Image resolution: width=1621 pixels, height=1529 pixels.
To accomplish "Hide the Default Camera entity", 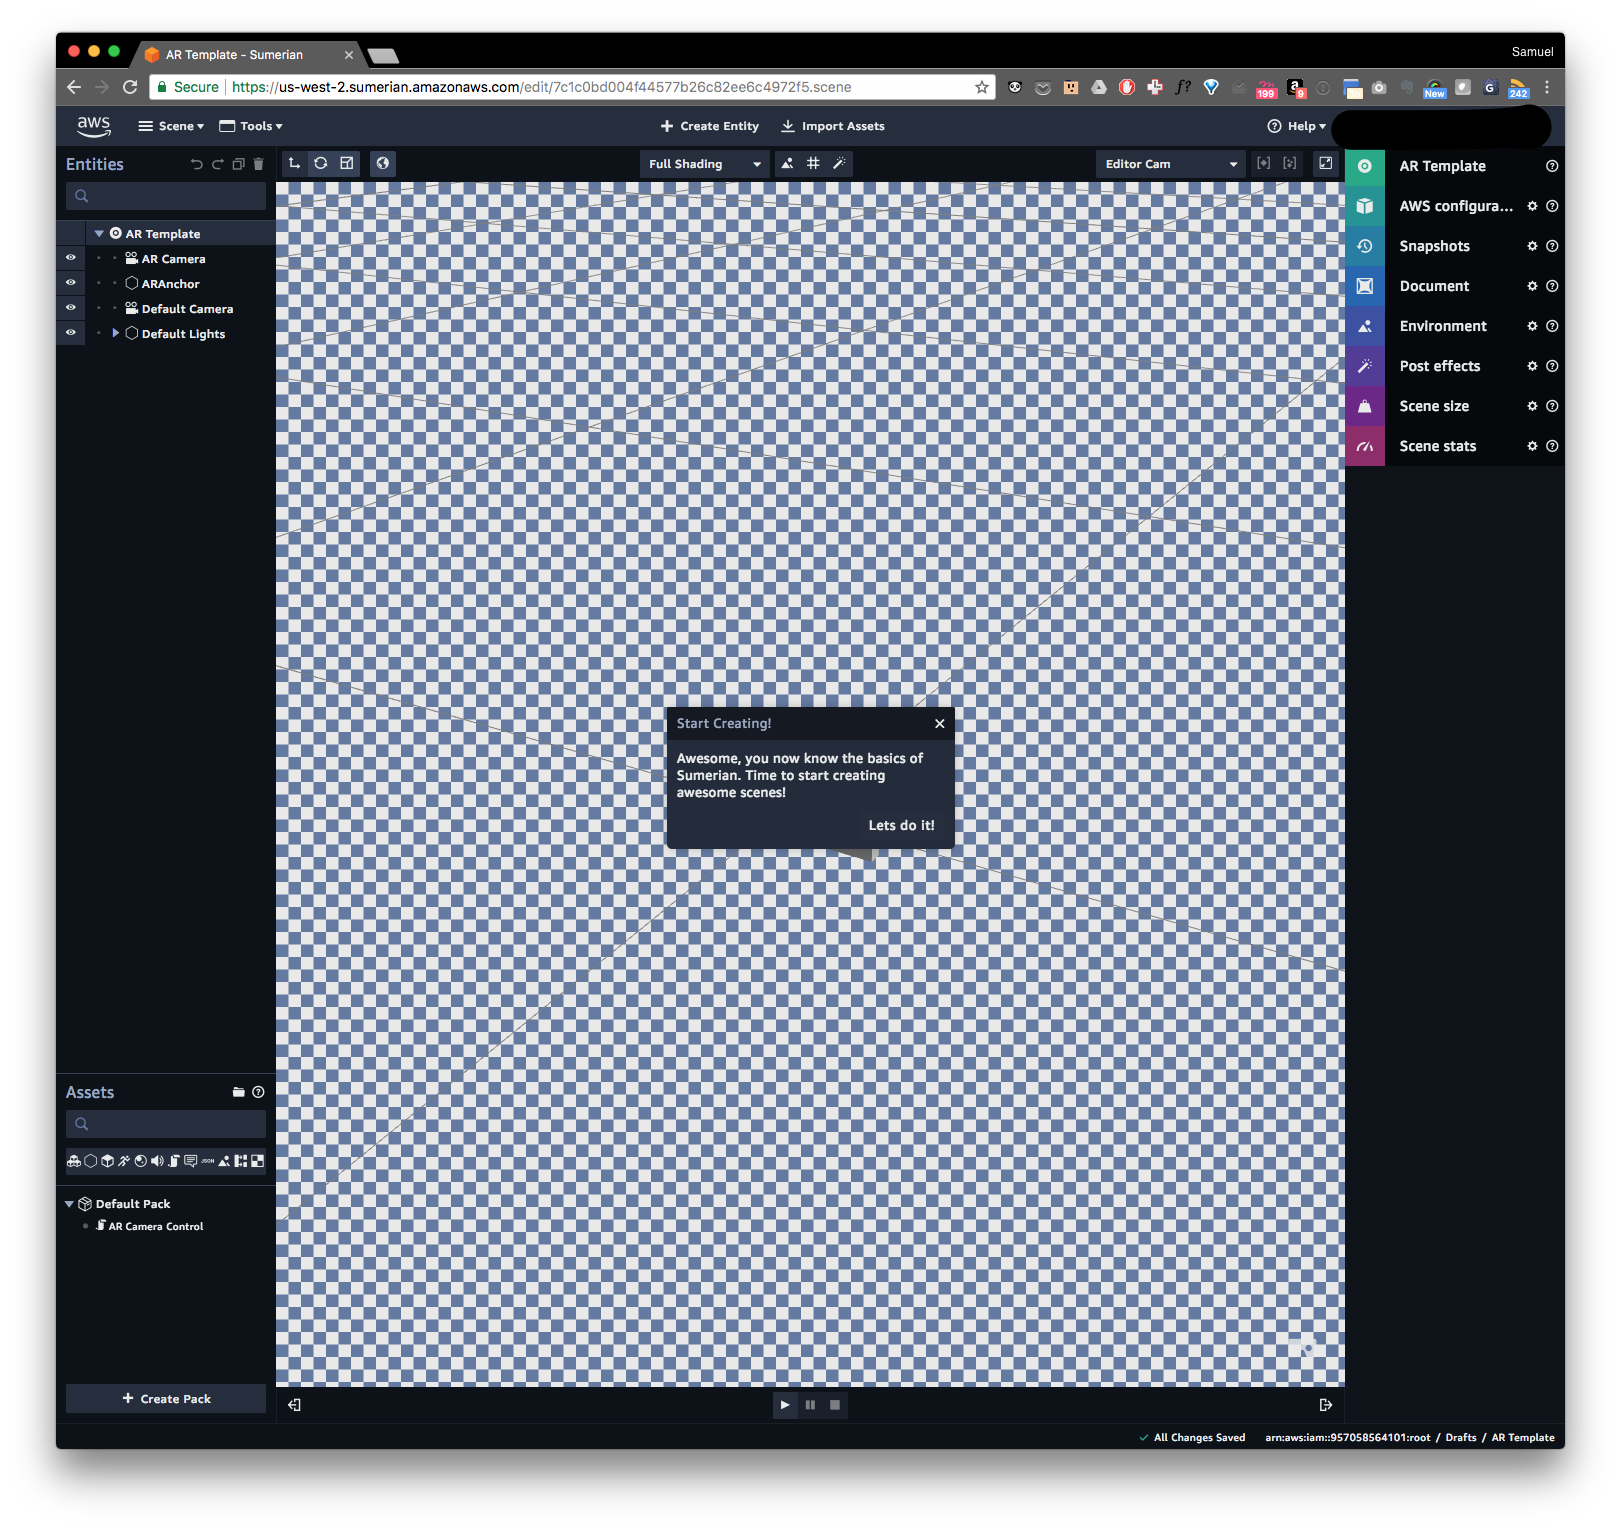I will (71, 308).
